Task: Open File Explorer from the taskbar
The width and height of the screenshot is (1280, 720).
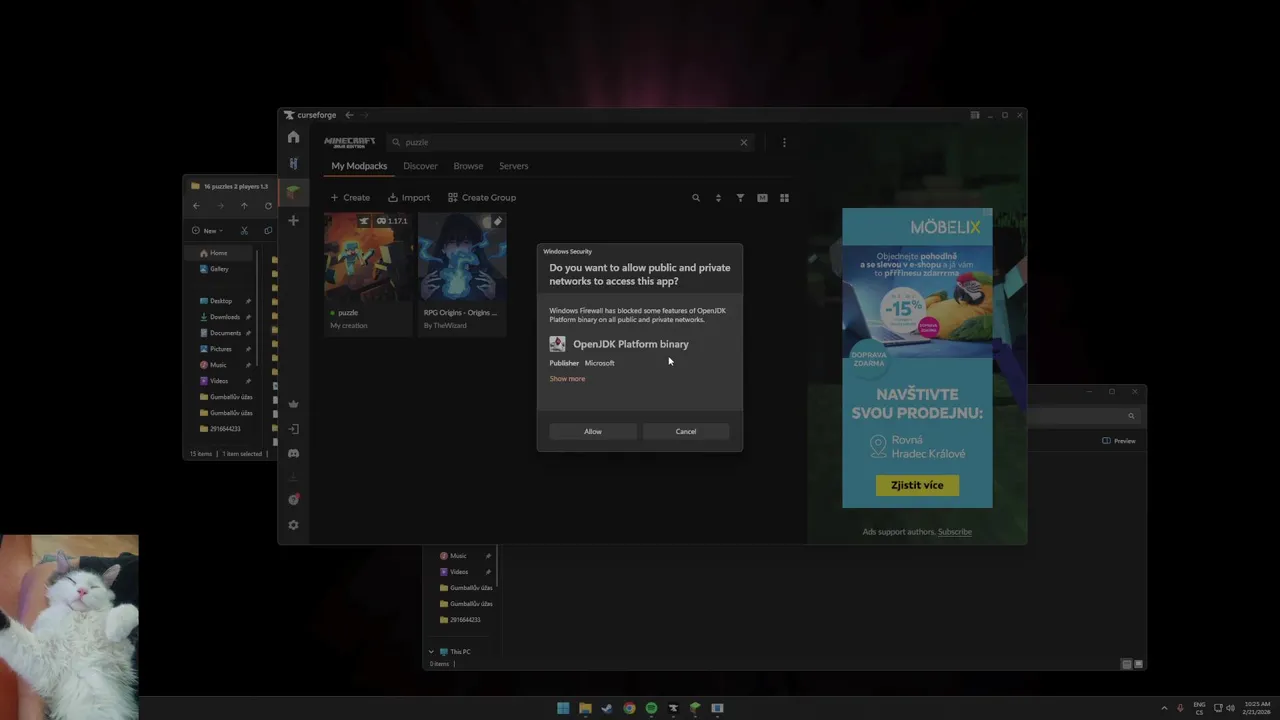Action: click(585, 708)
